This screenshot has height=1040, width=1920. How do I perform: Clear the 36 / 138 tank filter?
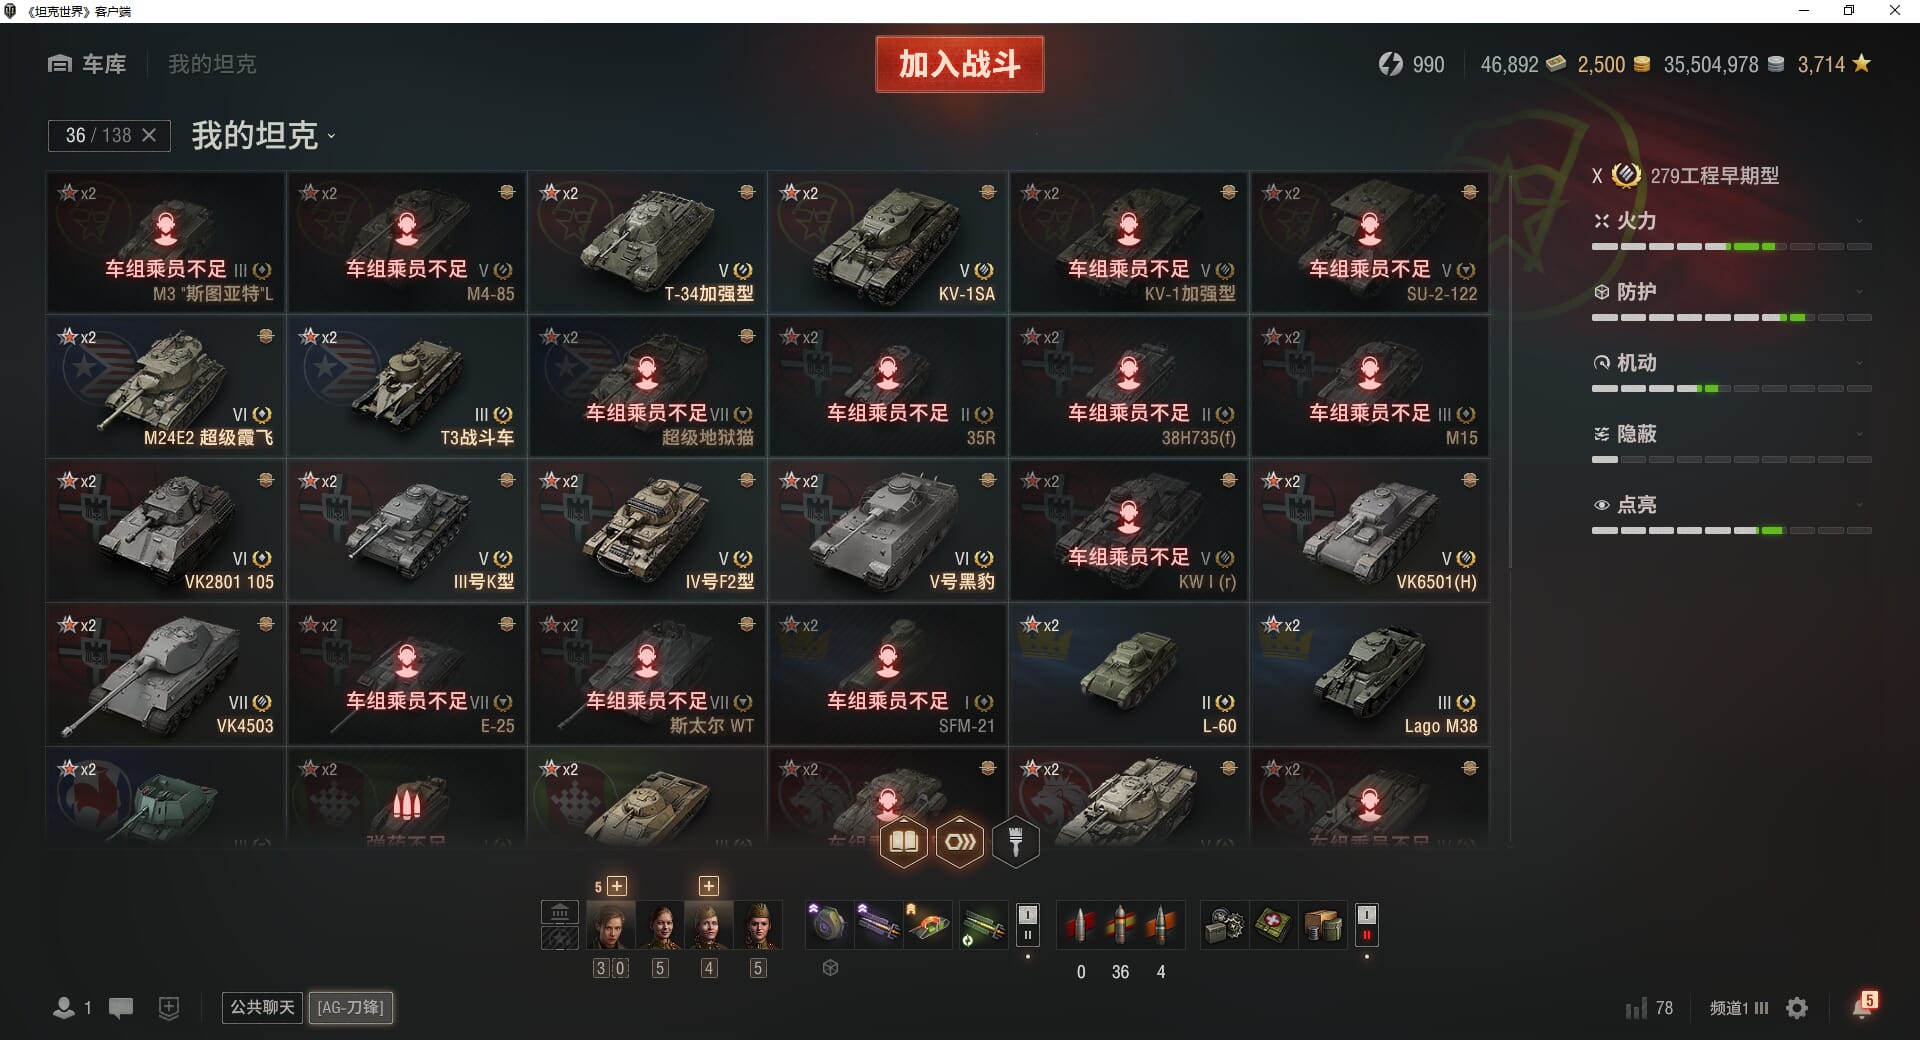click(x=149, y=135)
